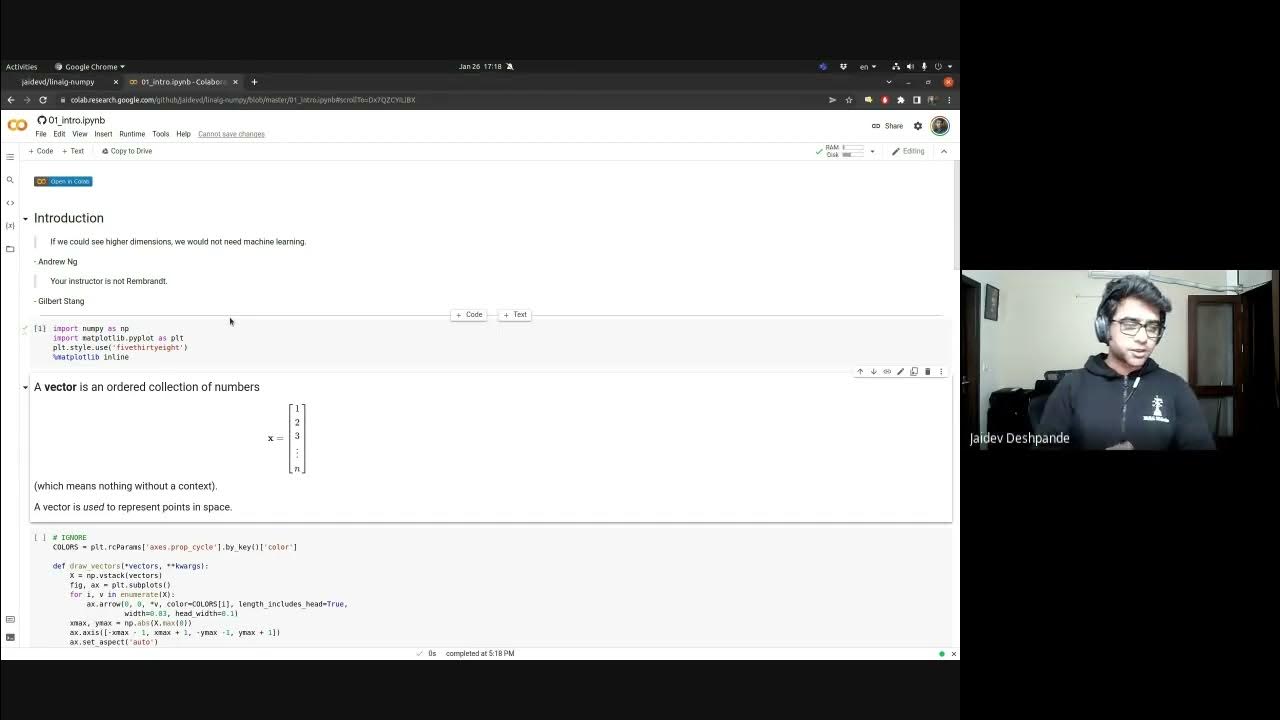Open the File menu
The height and width of the screenshot is (720, 1280).
(41, 134)
